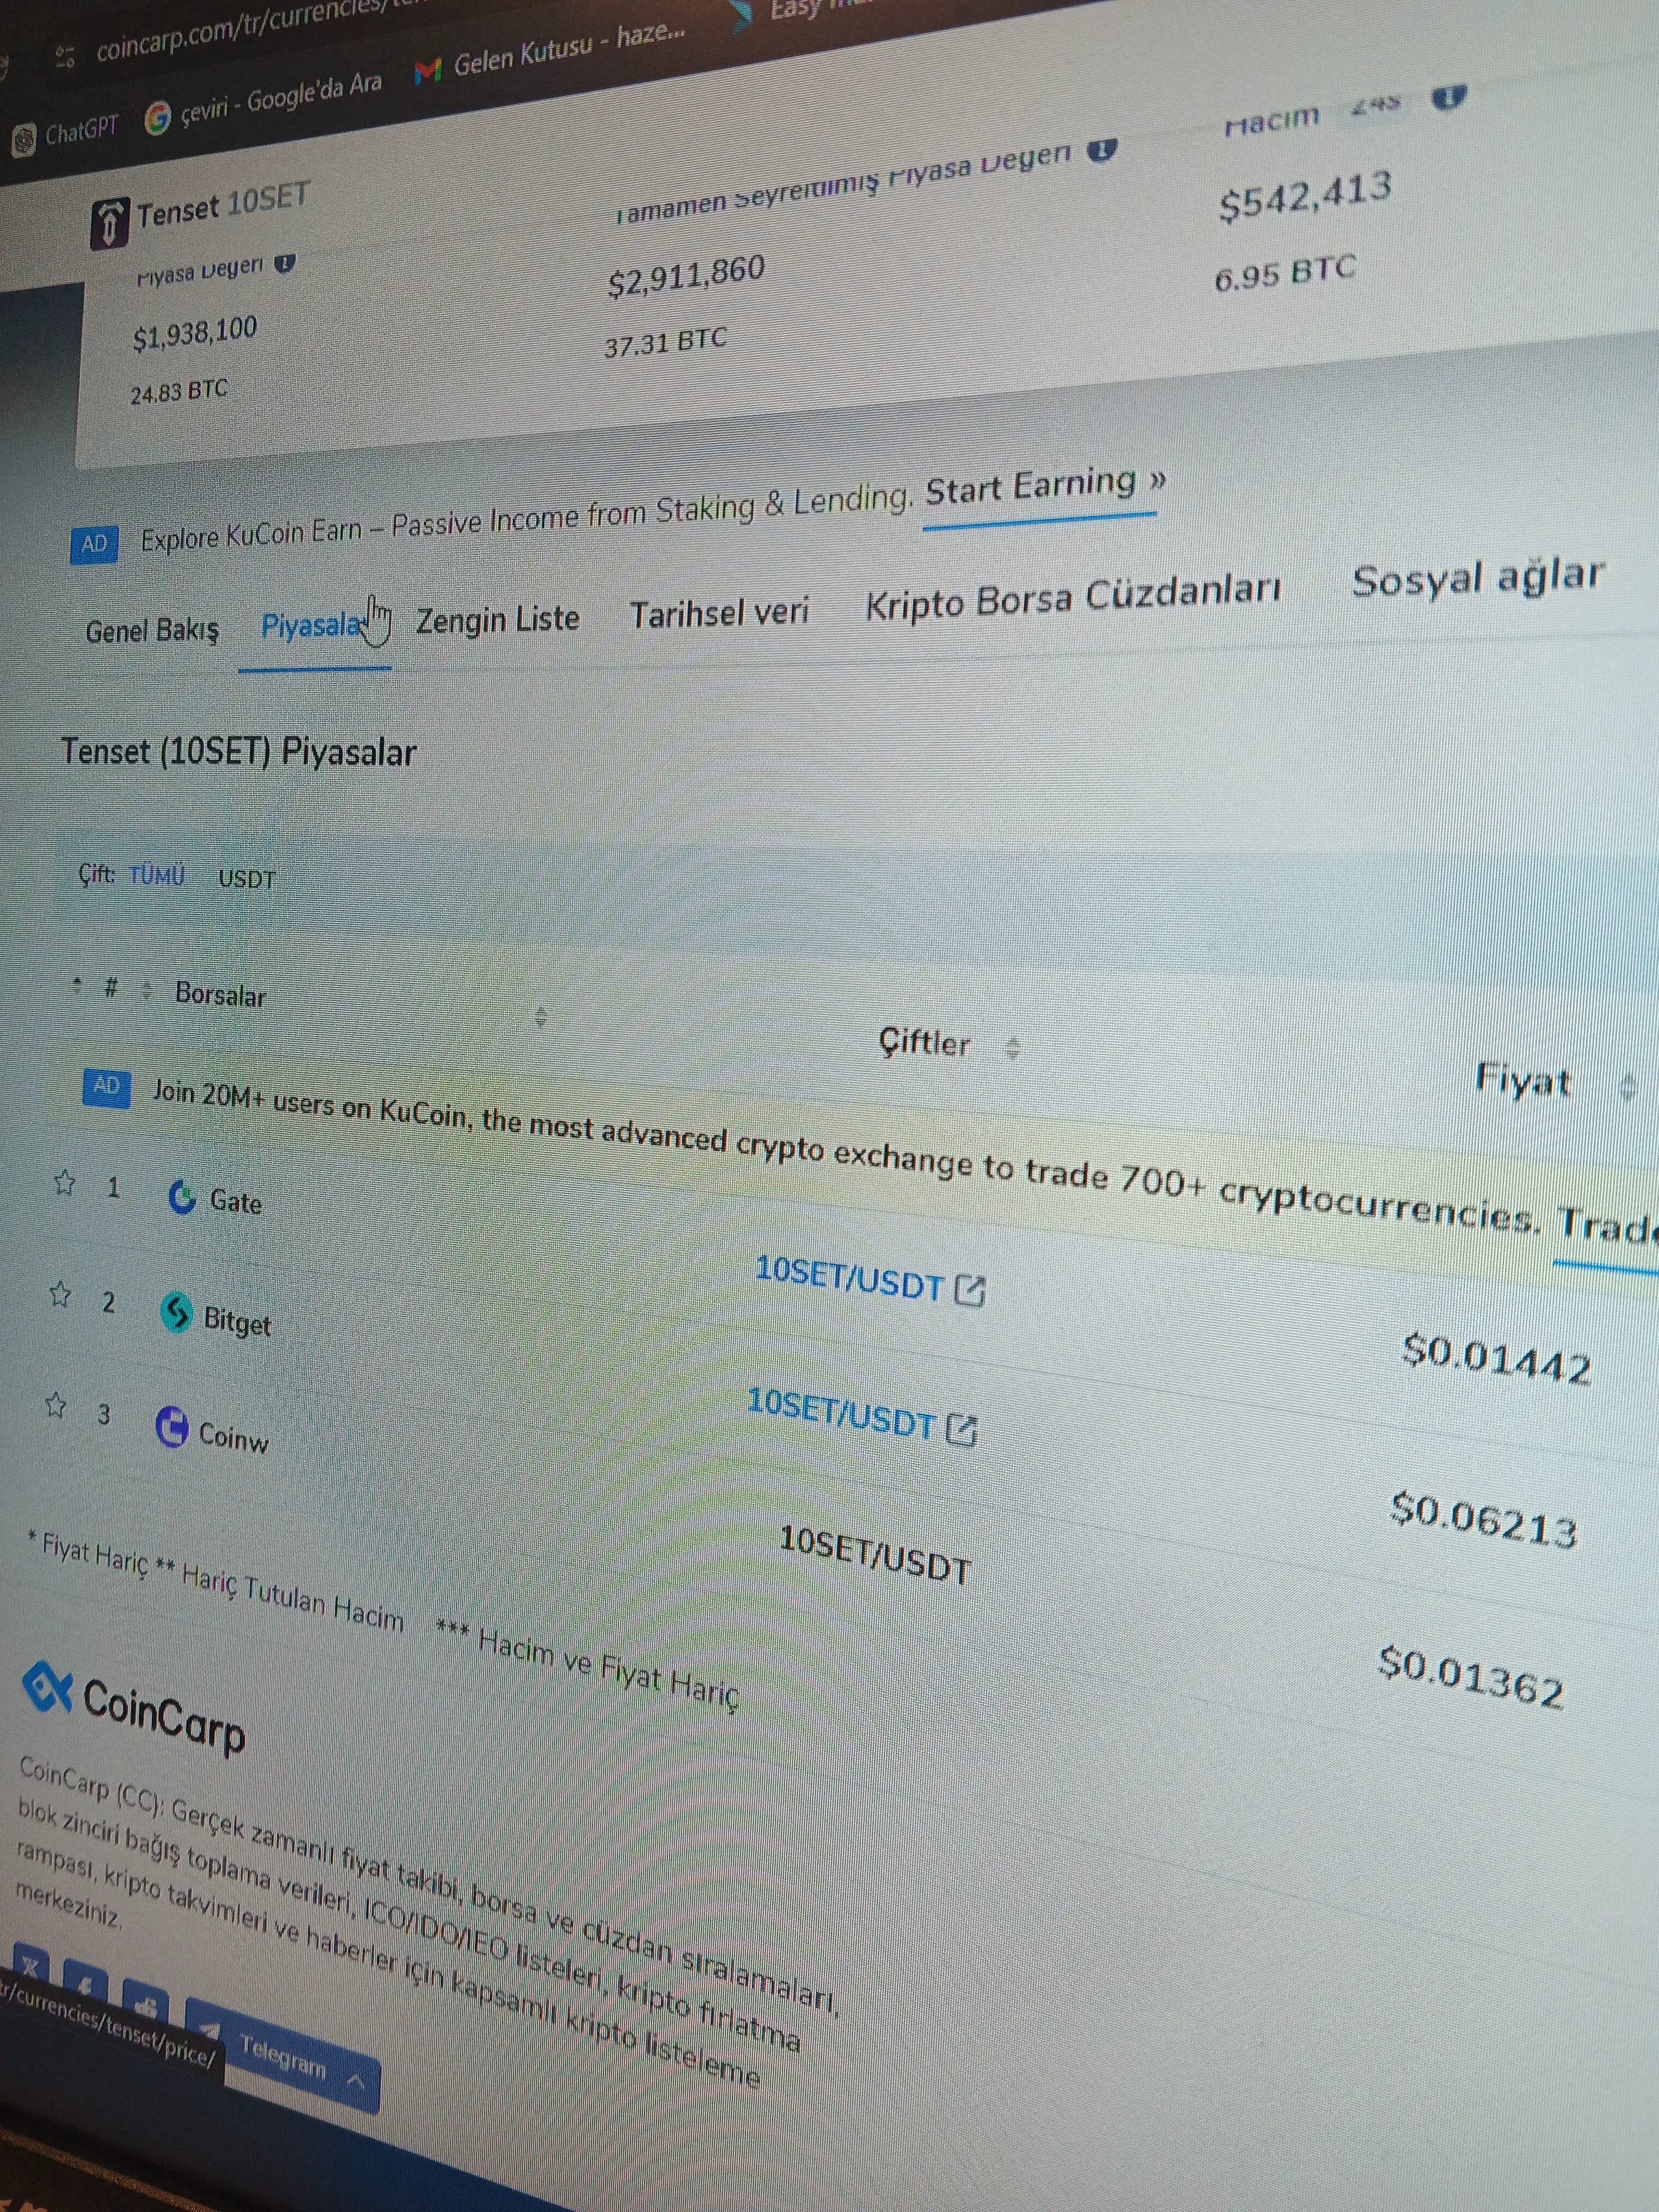Click the Start Earning » link

point(1045,487)
